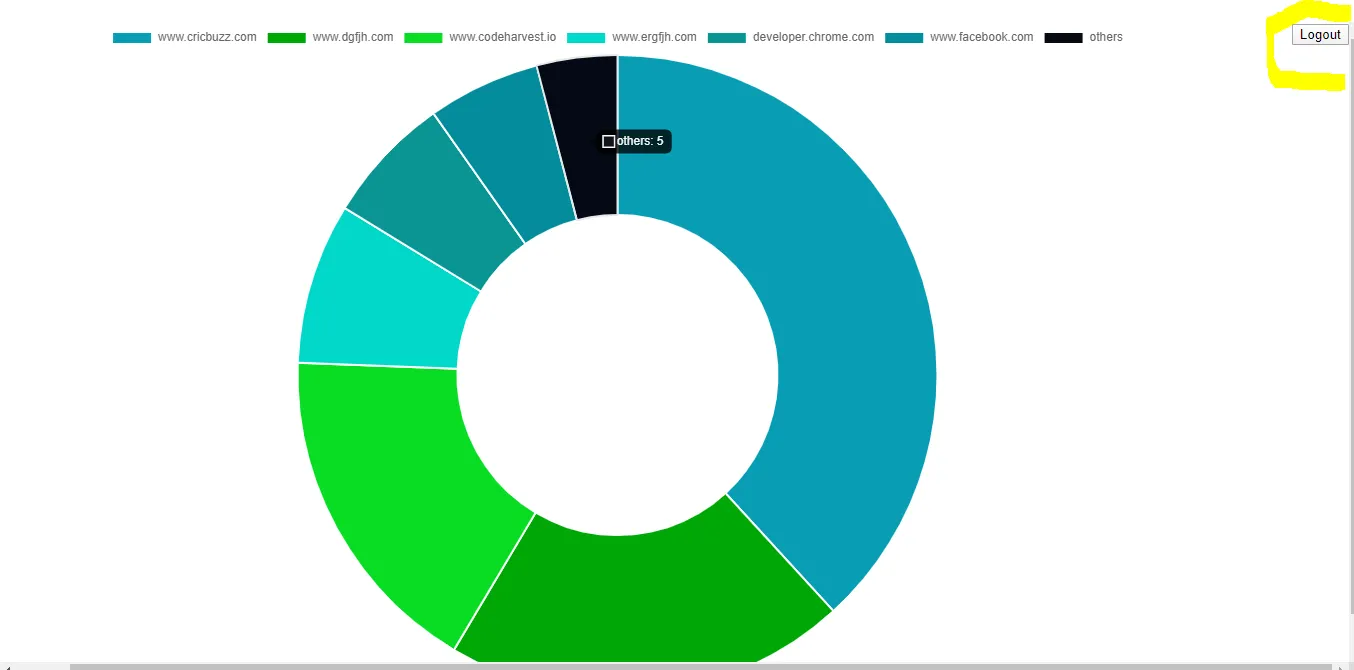Click developer.chrome.com legend color box
Image resolution: width=1354 pixels, height=670 pixels.
[727, 37]
